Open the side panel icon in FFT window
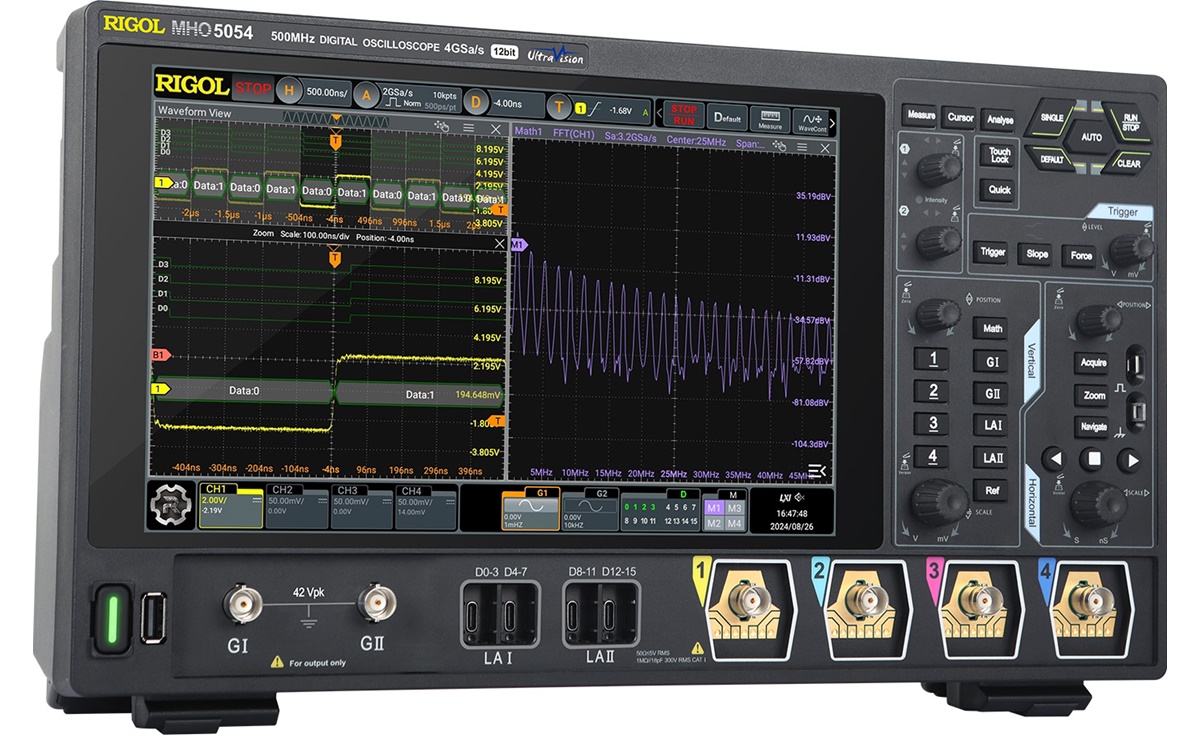 [x=818, y=471]
